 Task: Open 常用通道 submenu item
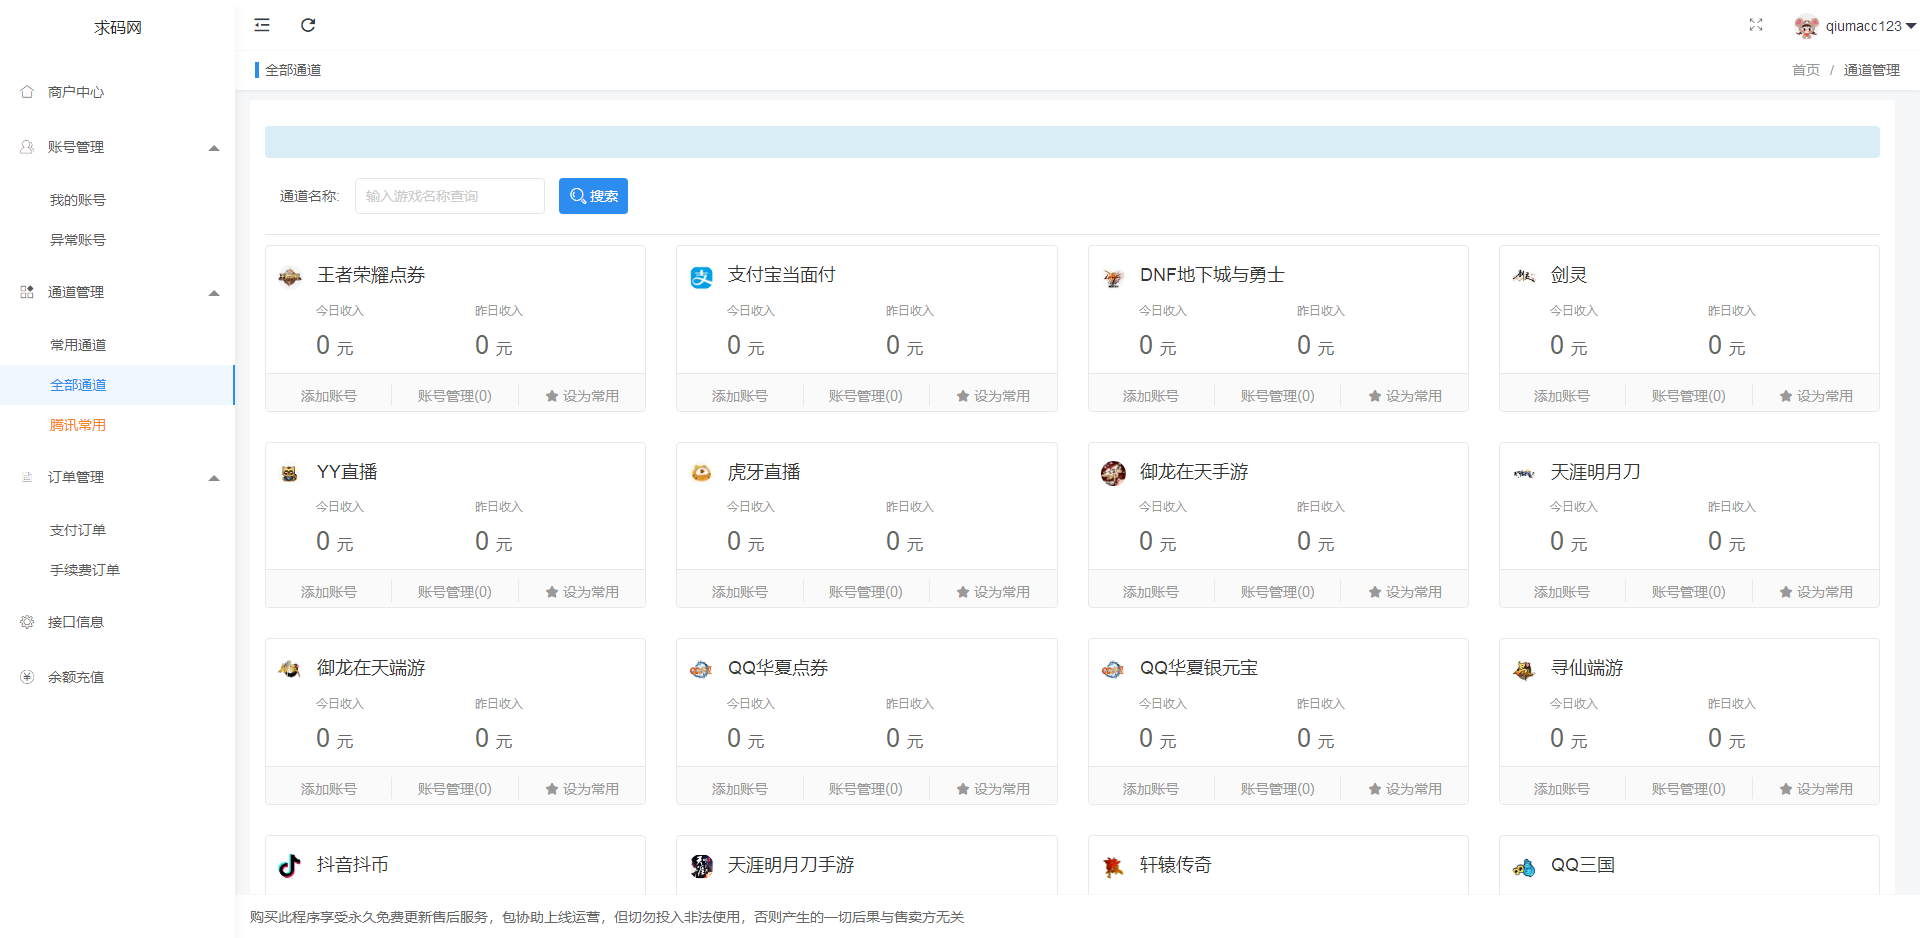click(78, 345)
